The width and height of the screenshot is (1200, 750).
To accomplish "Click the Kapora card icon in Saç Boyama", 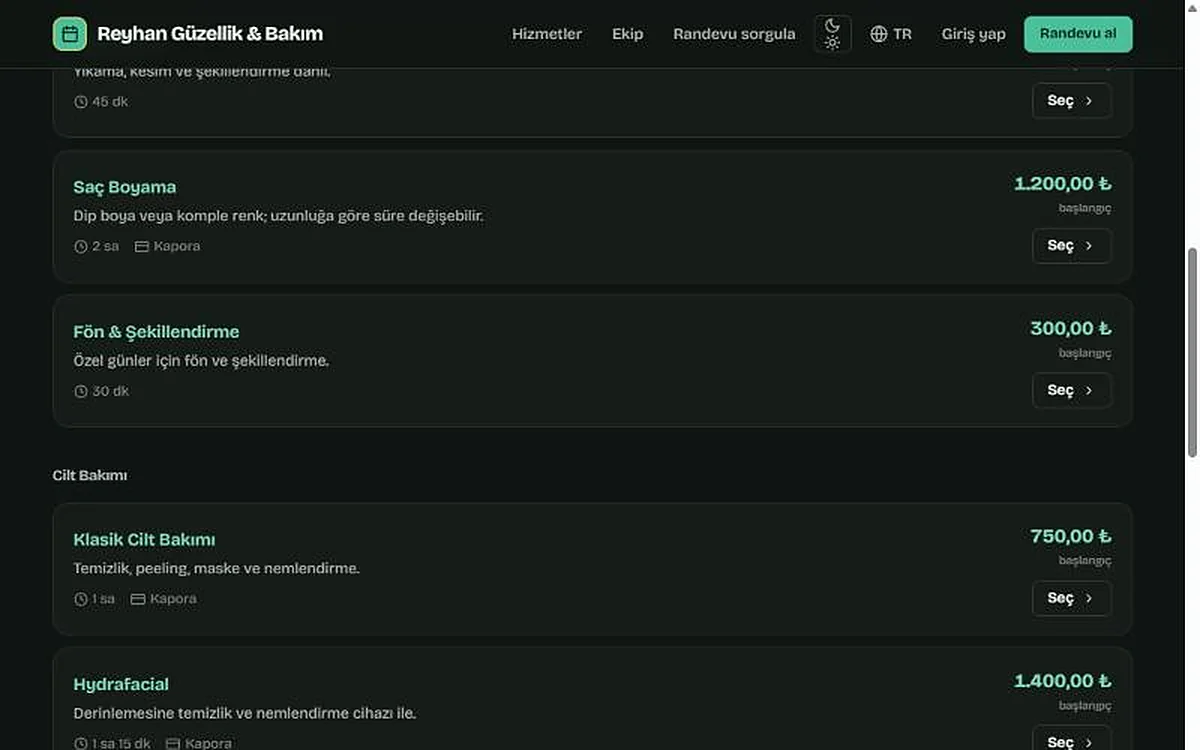I will 142,247.
